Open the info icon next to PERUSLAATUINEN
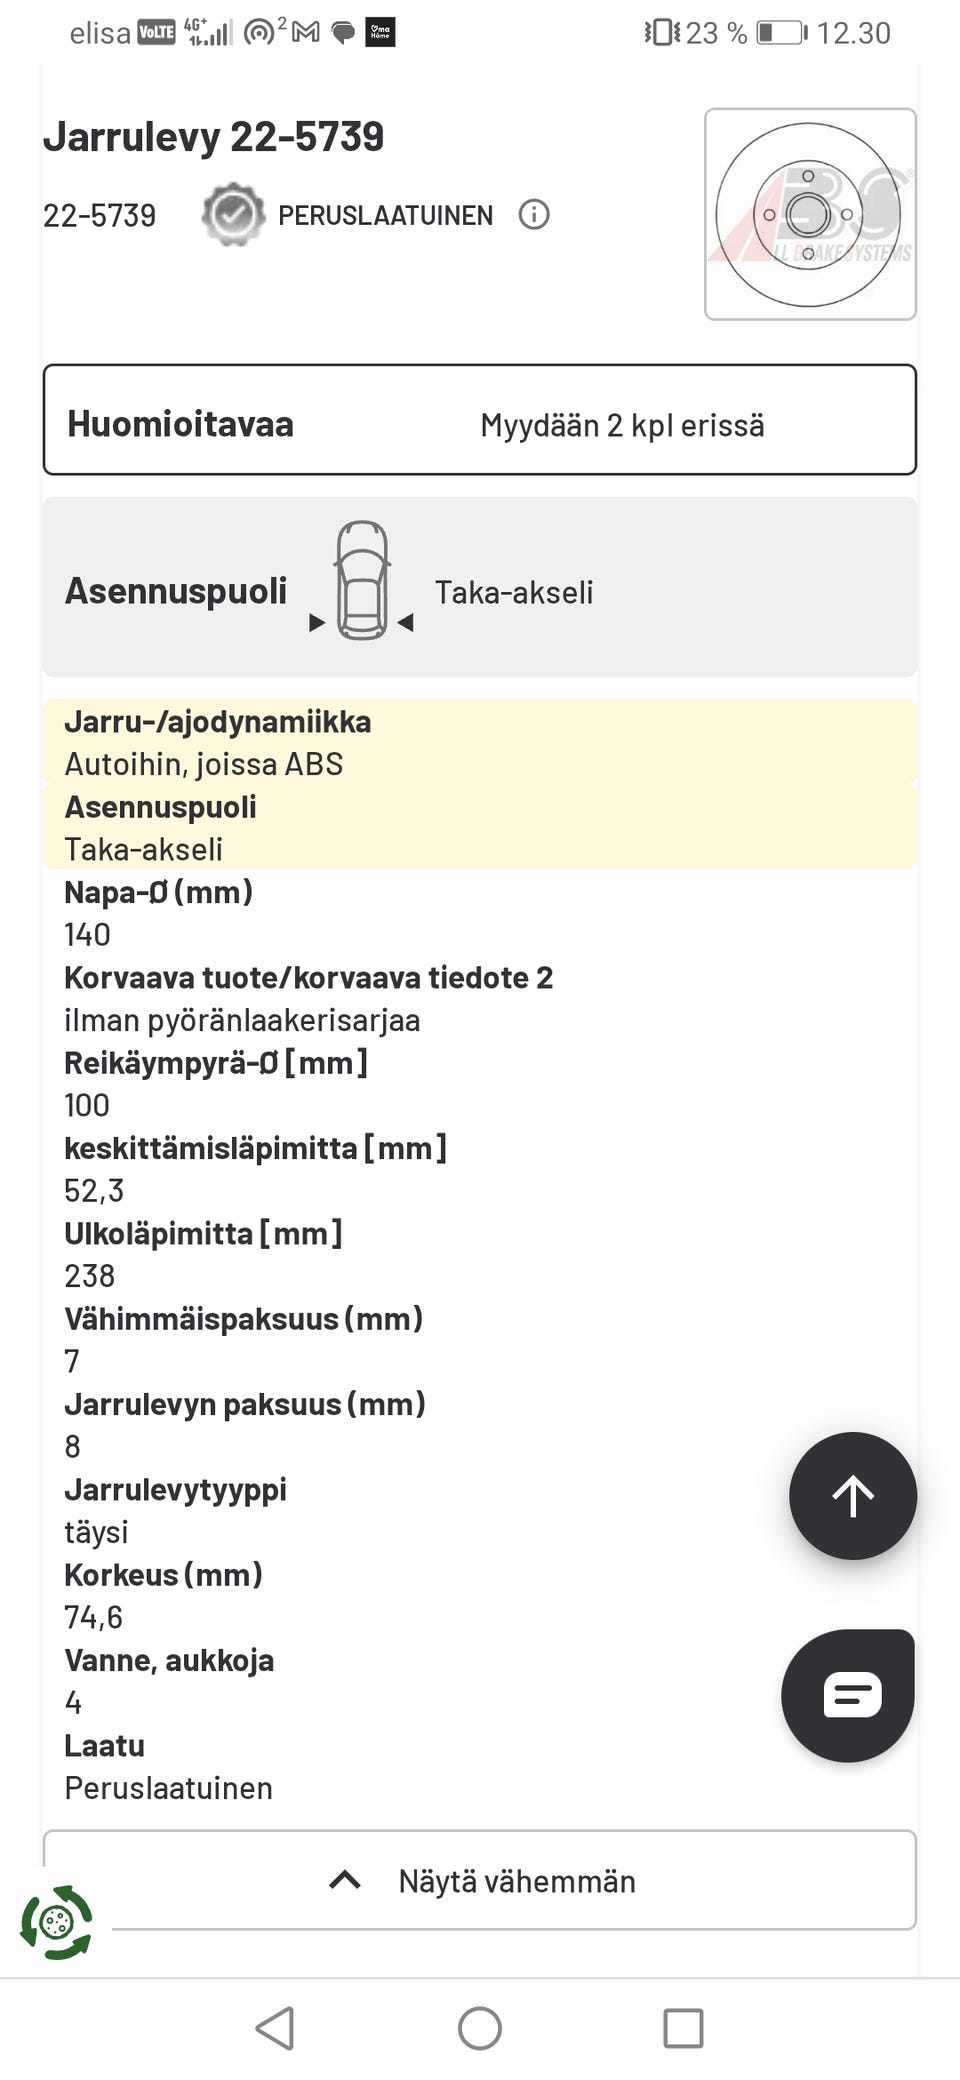 tap(534, 214)
